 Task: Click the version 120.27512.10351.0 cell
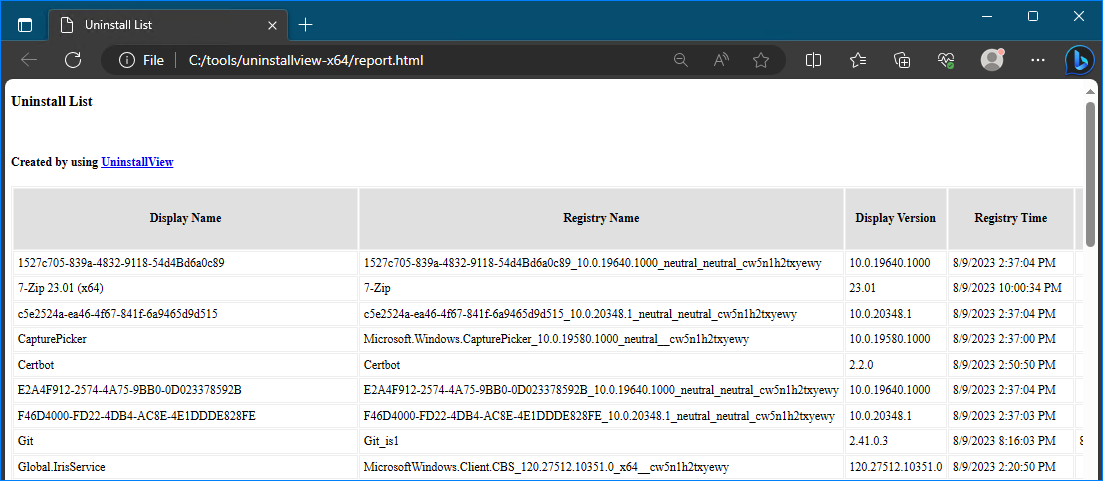point(895,466)
